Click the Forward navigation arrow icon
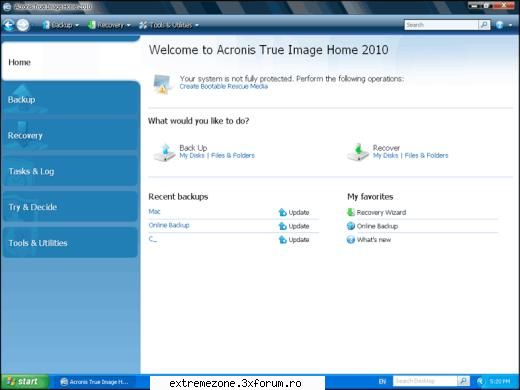 23,25
